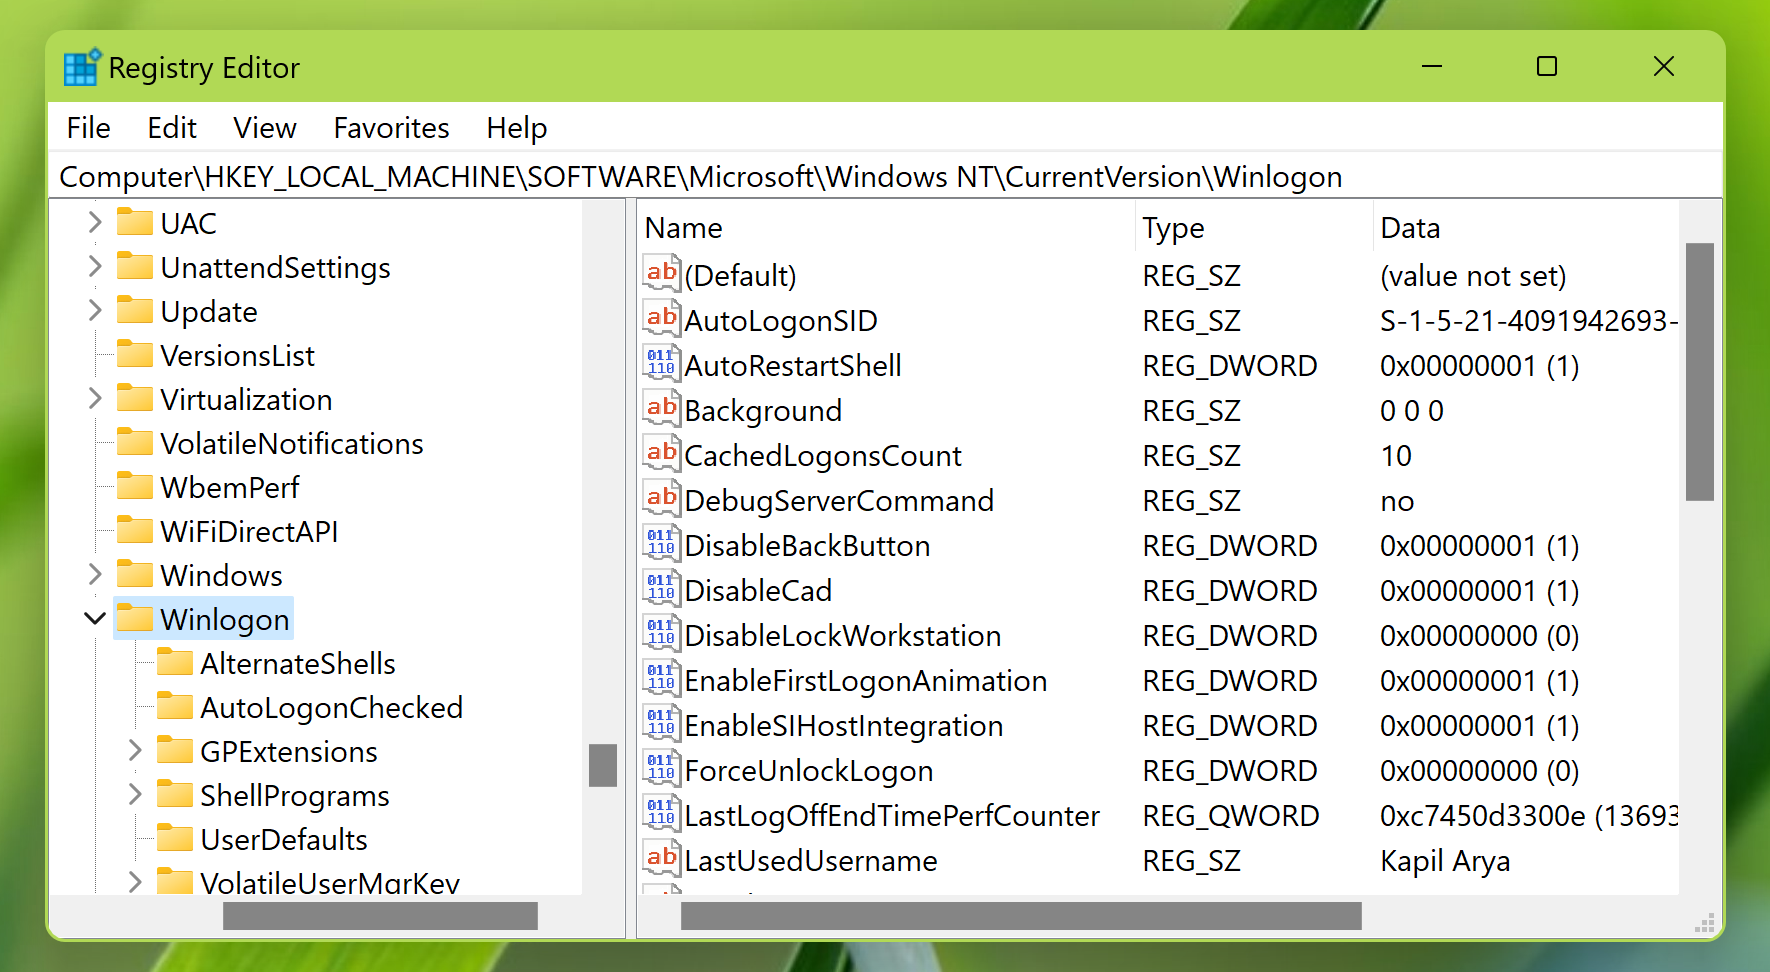Click the DWORD icon beside EnableFirstLogonAnimation
The height and width of the screenshot is (972, 1770).
pyautogui.click(x=661, y=678)
